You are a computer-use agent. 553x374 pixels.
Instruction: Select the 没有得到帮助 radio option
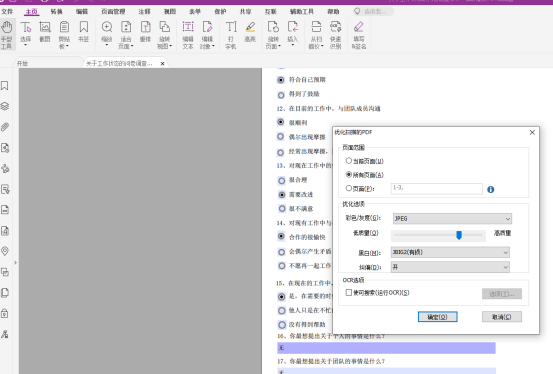point(281,325)
